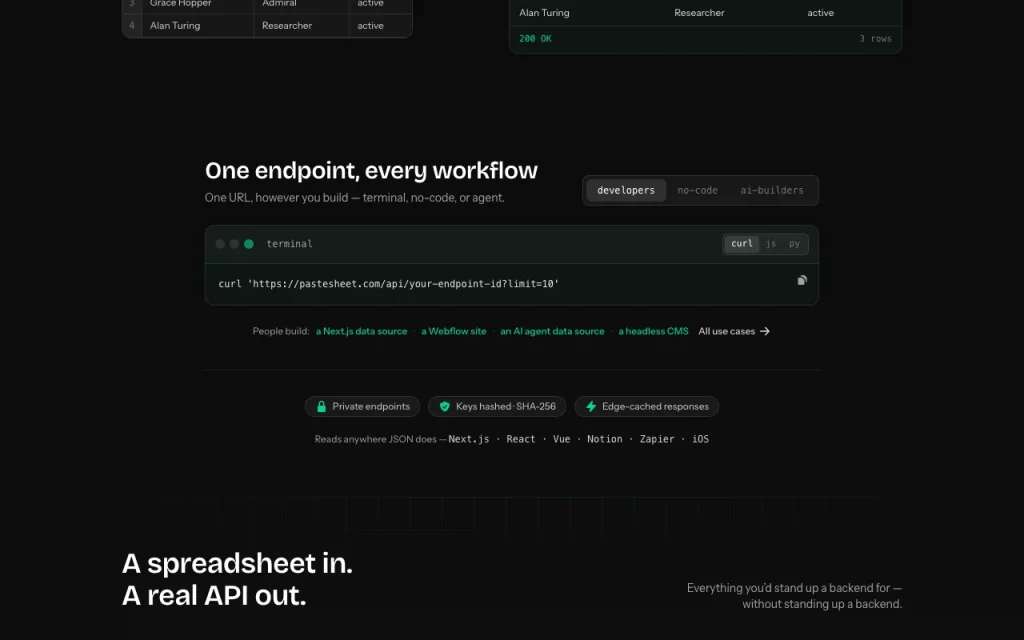Copy the curl command with the copy icon
The image size is (1024, 640).
click(802, 280)
